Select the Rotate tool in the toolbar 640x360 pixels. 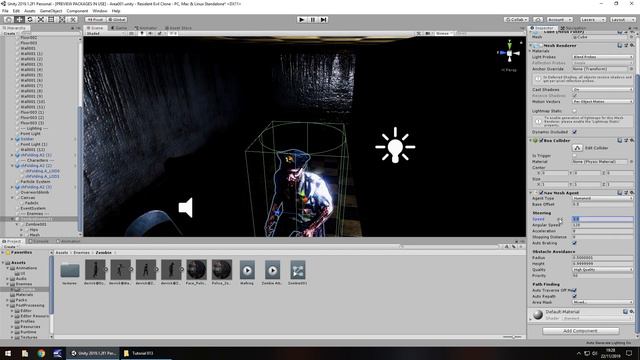point(30,20)
